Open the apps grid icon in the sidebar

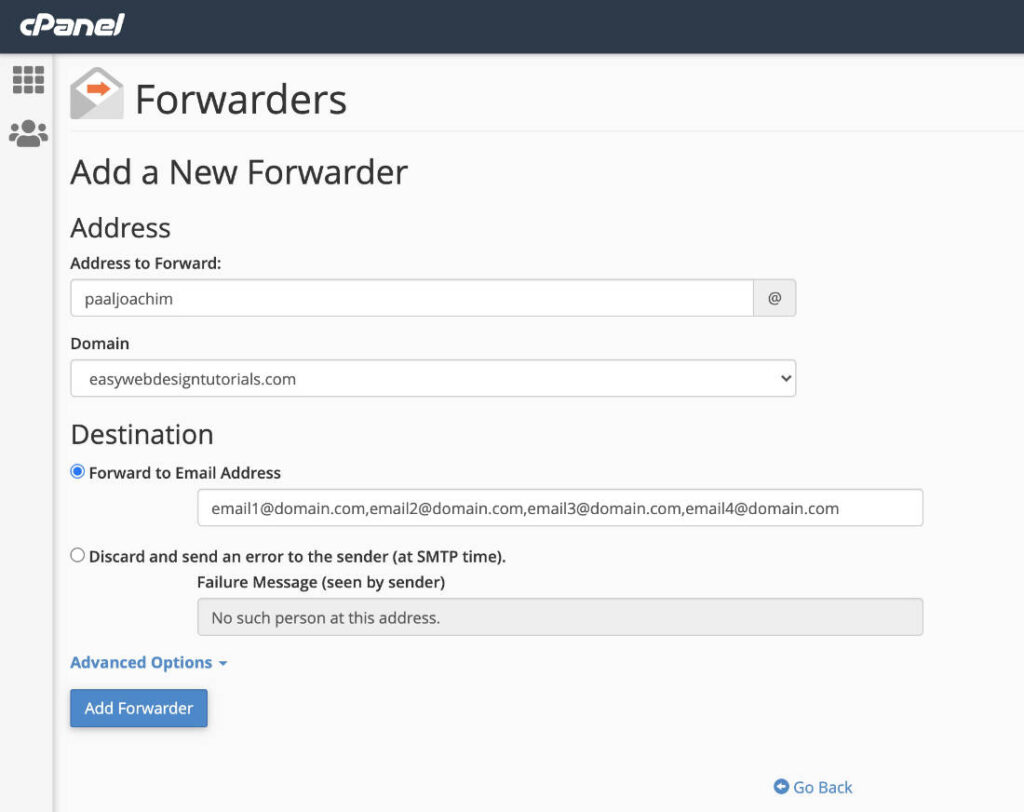pos(28,80)
